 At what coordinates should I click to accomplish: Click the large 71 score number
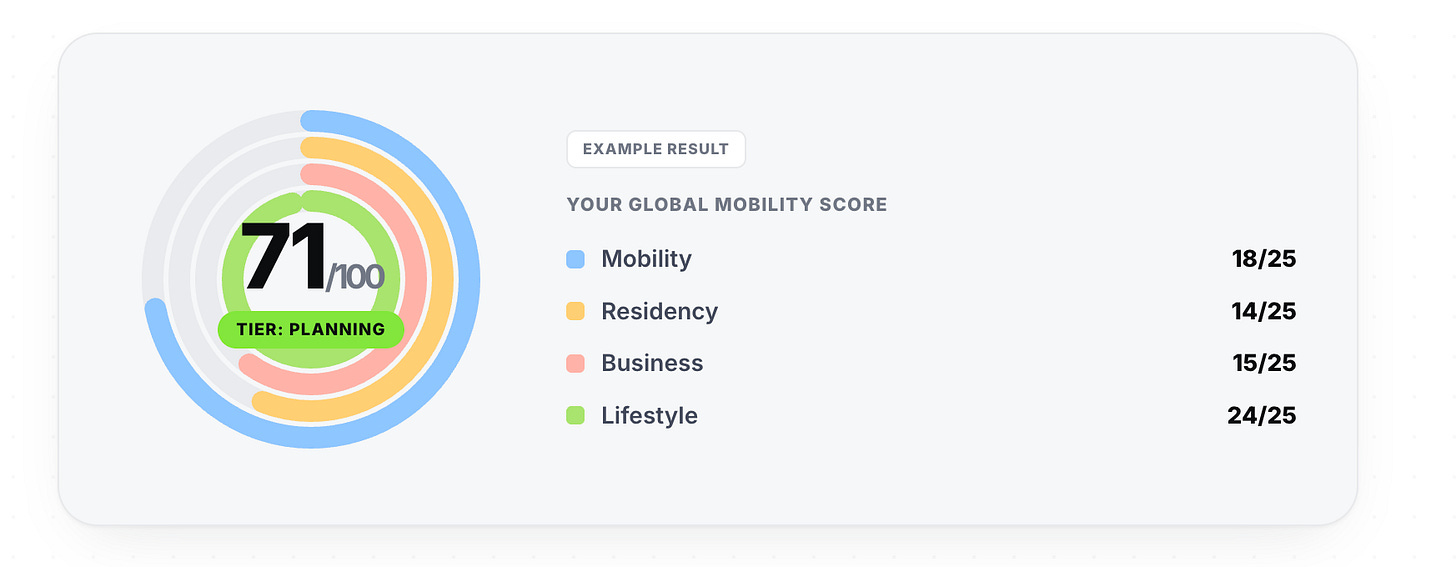click(284, 256)
